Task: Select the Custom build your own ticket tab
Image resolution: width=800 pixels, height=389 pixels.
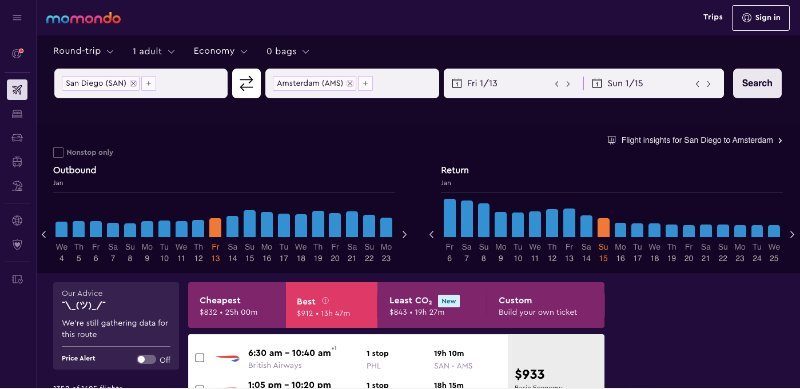Action: coord(545,305)
